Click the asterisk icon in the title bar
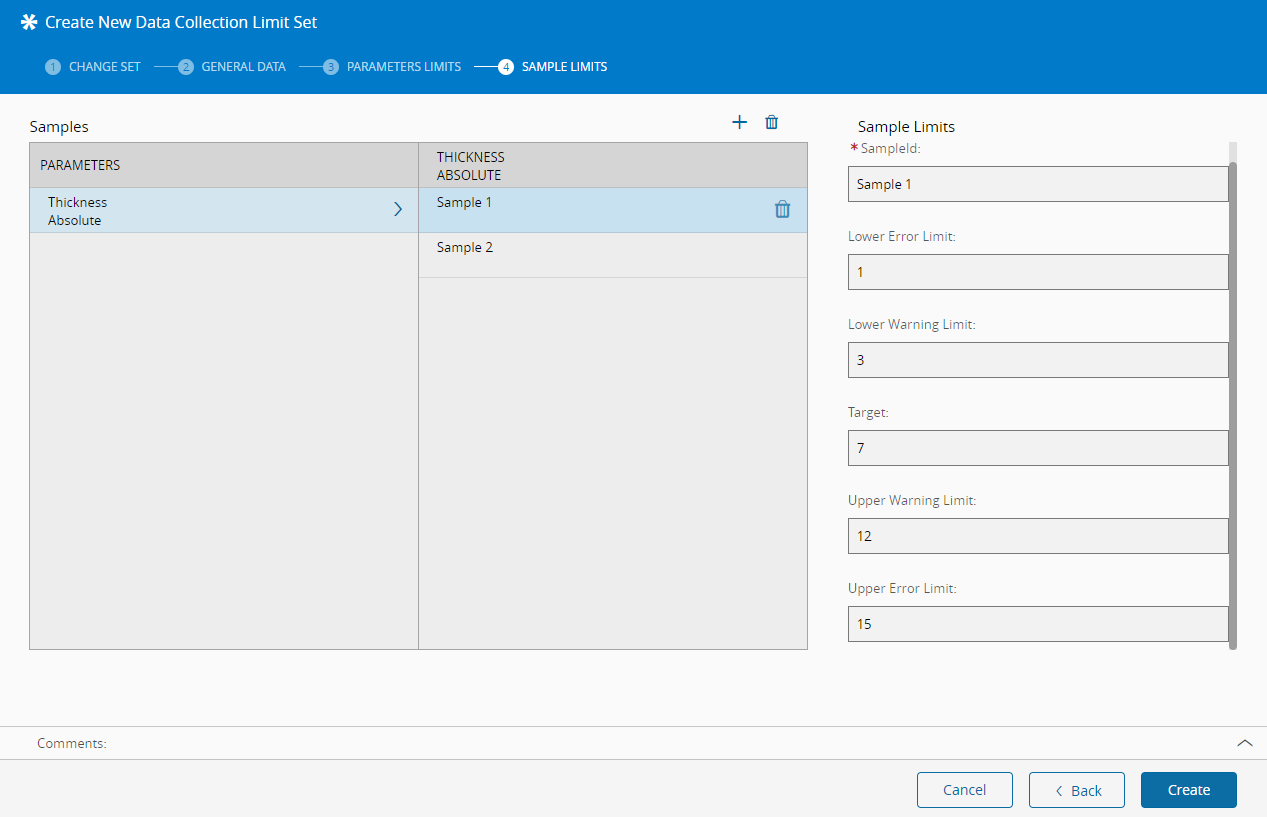Viewport: 1267px width, 817px height. (x=29, y=22)
